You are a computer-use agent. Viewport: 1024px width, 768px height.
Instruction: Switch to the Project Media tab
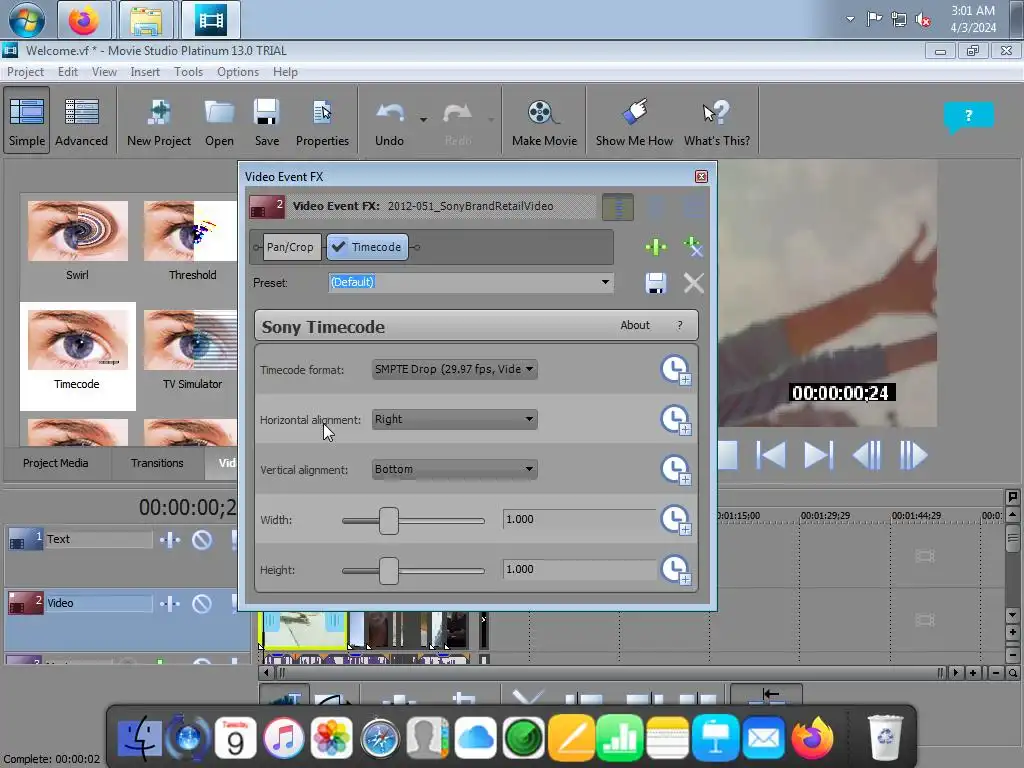[x=56, y=463]
